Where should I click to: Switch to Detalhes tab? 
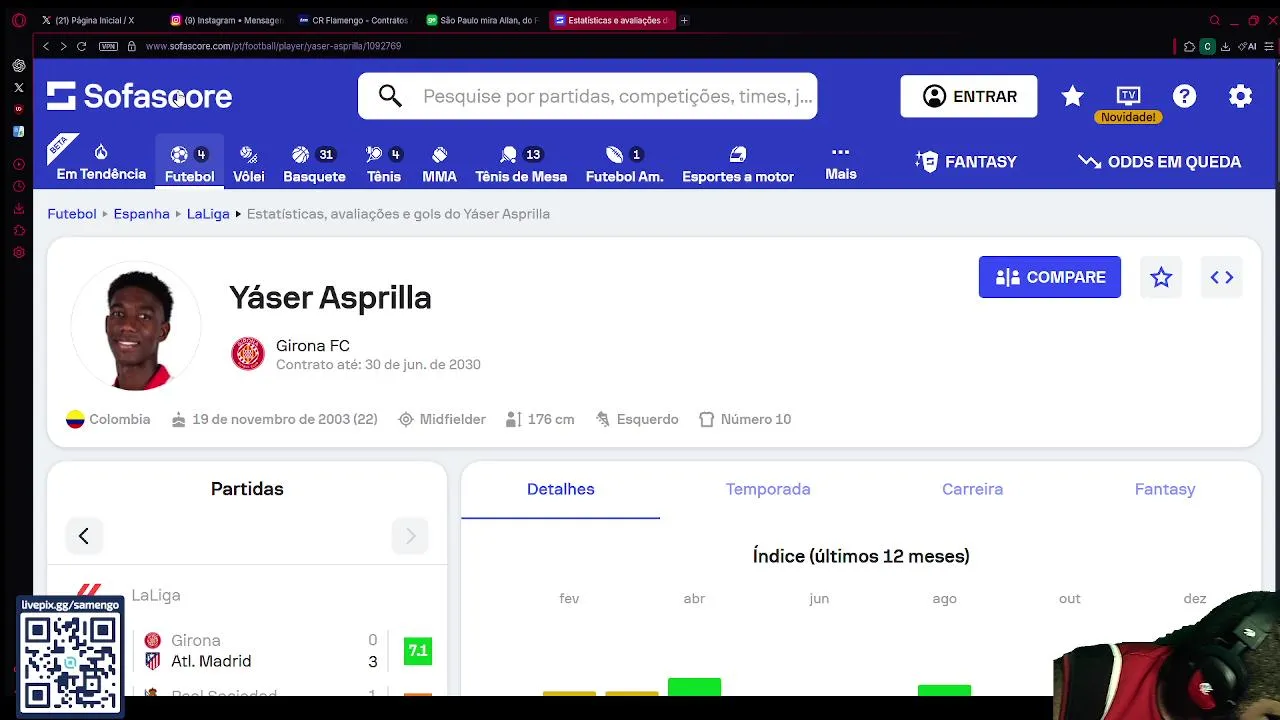coord(560,489)
